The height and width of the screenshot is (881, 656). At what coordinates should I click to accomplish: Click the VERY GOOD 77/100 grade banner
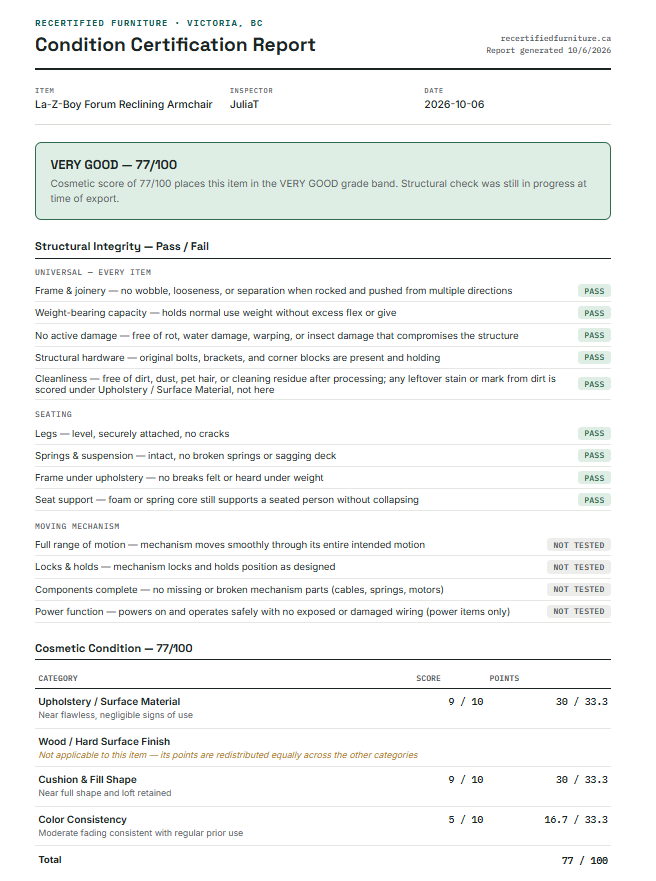pyautogui.click(x=323, y=181)
